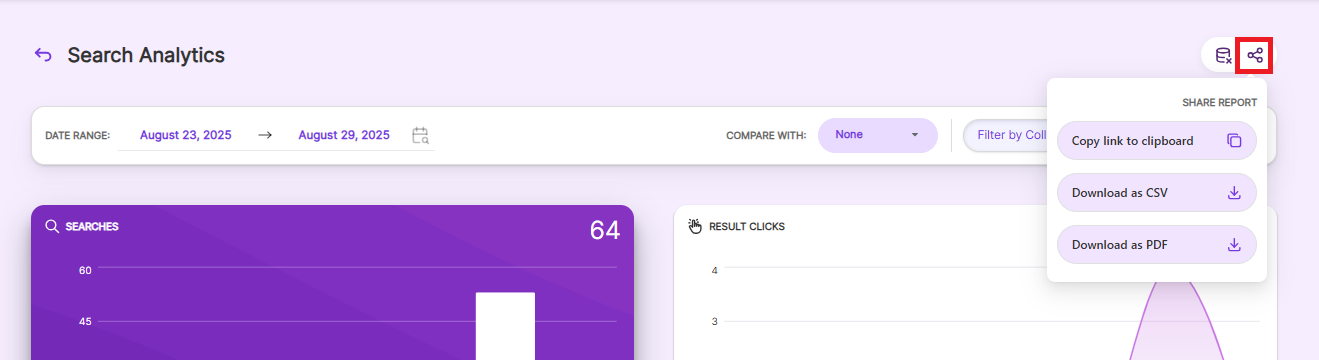This screenshot has width=1319, height=360.
Task: Click the hand icon beside Result Clicks
Action: pyautogui.click(x=696, y=226)
